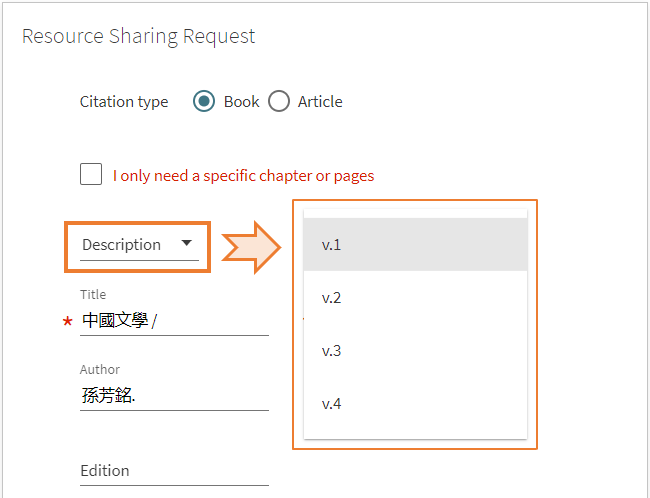Click the Book label text

(x=242, y=102)
